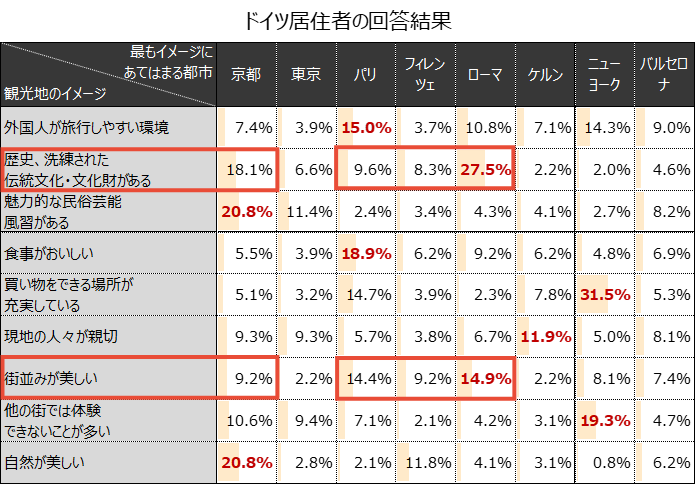Click the ニューヨーク column header
696x485 pixels.
(x=605, y=75)
